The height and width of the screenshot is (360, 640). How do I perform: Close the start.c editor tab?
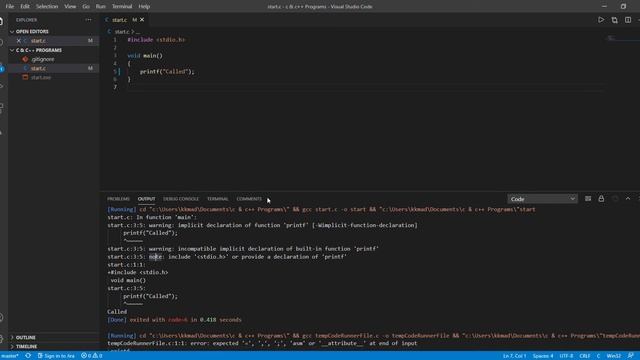[x=142, y=20]
